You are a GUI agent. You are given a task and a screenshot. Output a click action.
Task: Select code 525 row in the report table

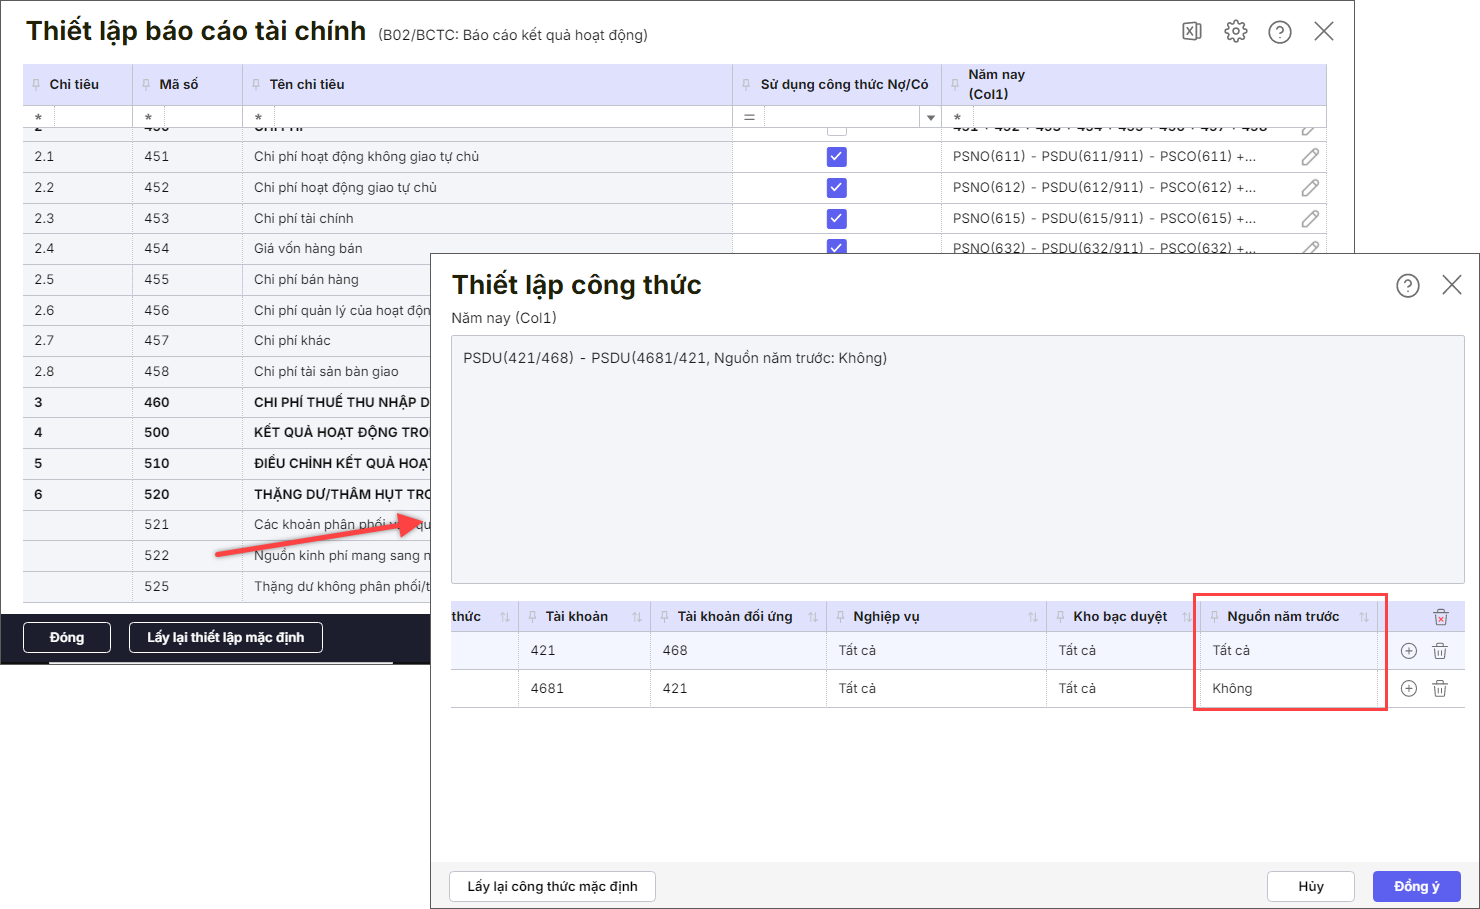click(227, 587)
